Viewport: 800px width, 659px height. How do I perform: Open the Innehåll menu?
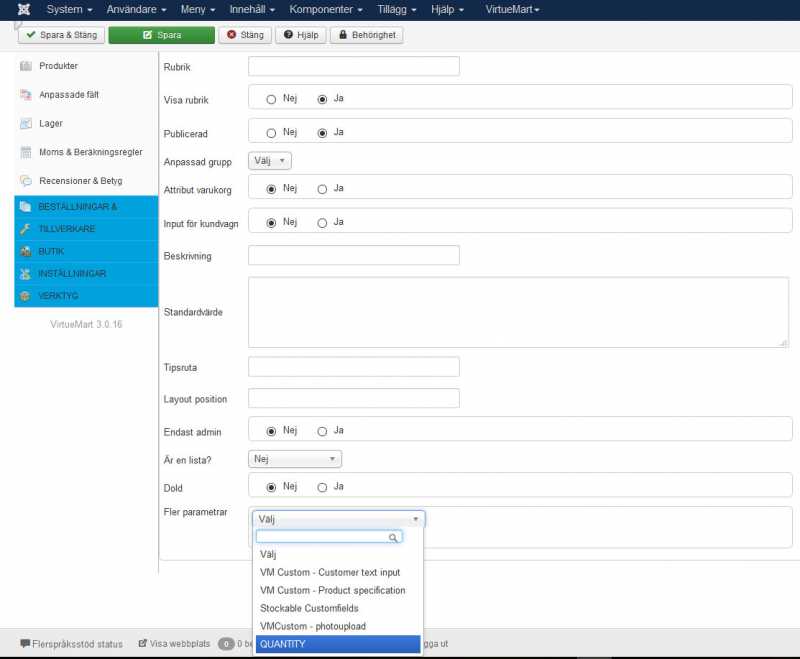pyautogui.click(x=252, y=9)
